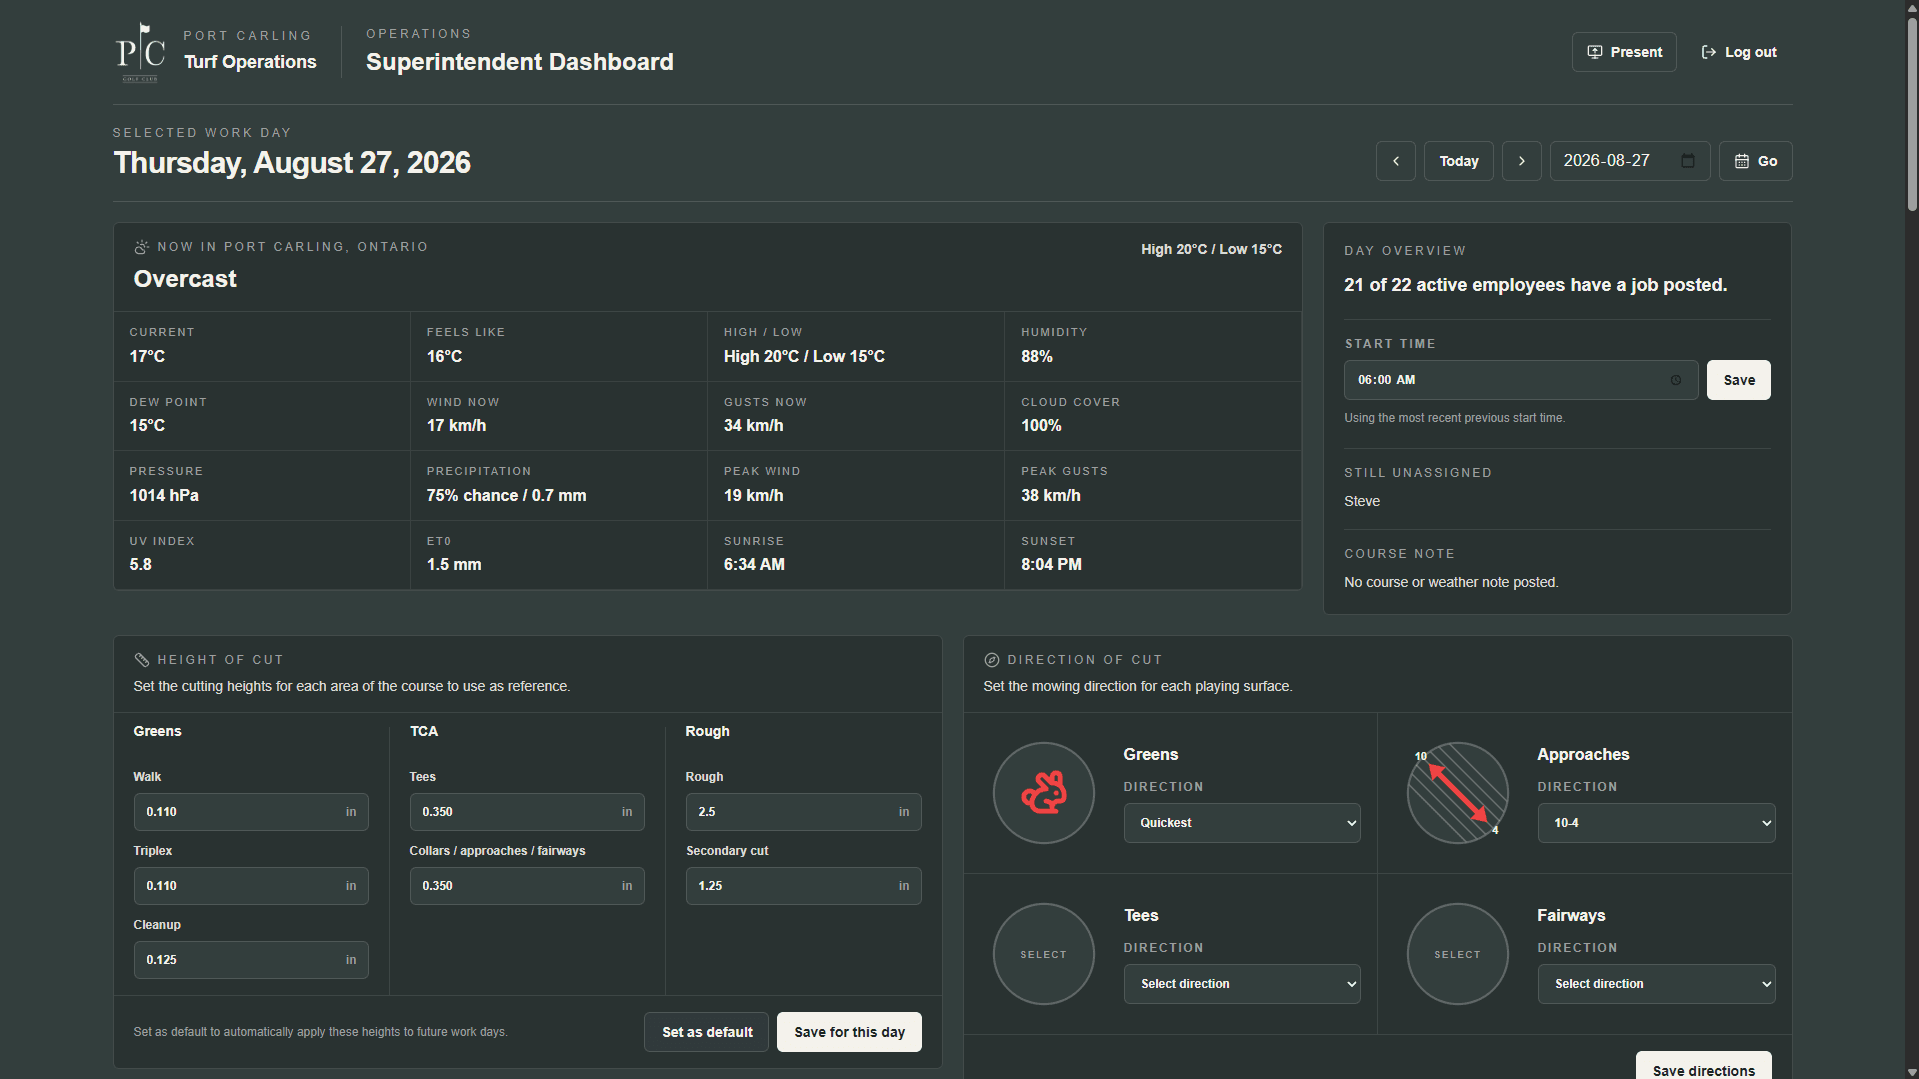Image resolution: width=1919 pixels, height=1079 pixels.
Task: Click the Go button
Action: coord(1755,161)
